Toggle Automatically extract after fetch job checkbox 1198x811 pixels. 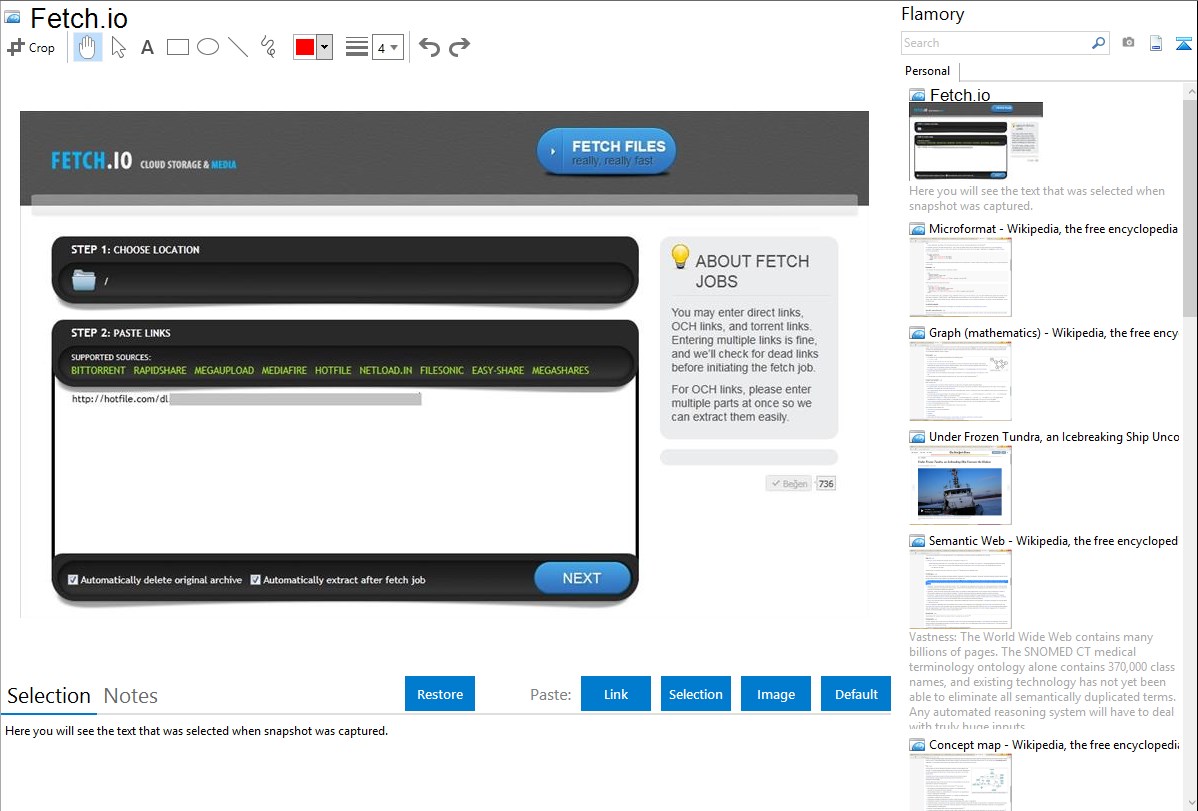[x=256, y=580]
